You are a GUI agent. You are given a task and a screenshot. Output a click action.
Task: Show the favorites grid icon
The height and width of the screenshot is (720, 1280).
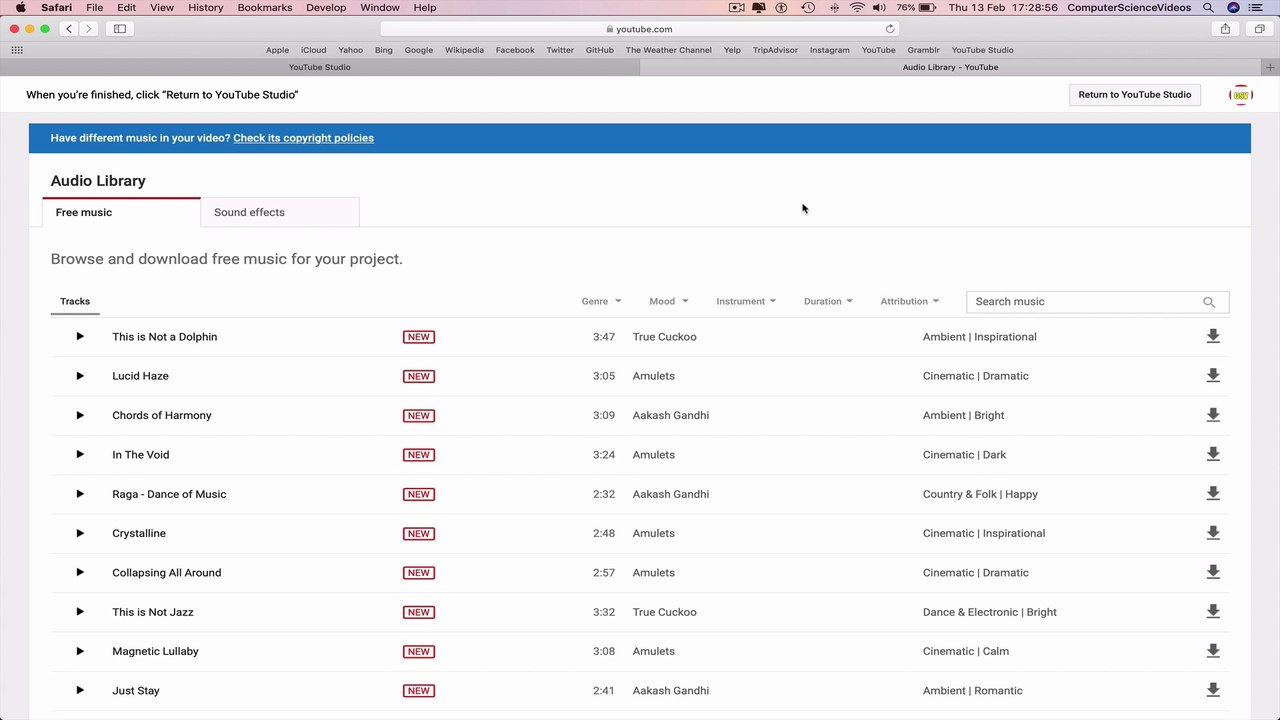click(17, 50)
